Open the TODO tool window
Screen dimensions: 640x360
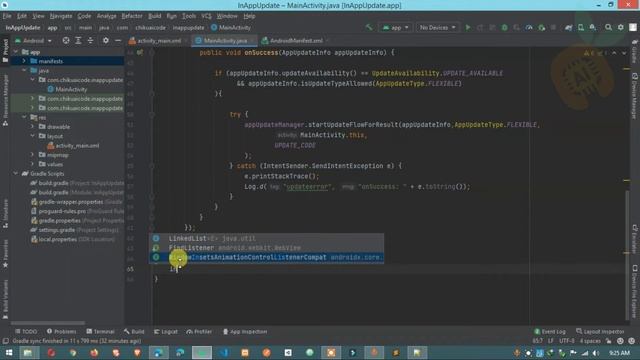pos(26,331)
